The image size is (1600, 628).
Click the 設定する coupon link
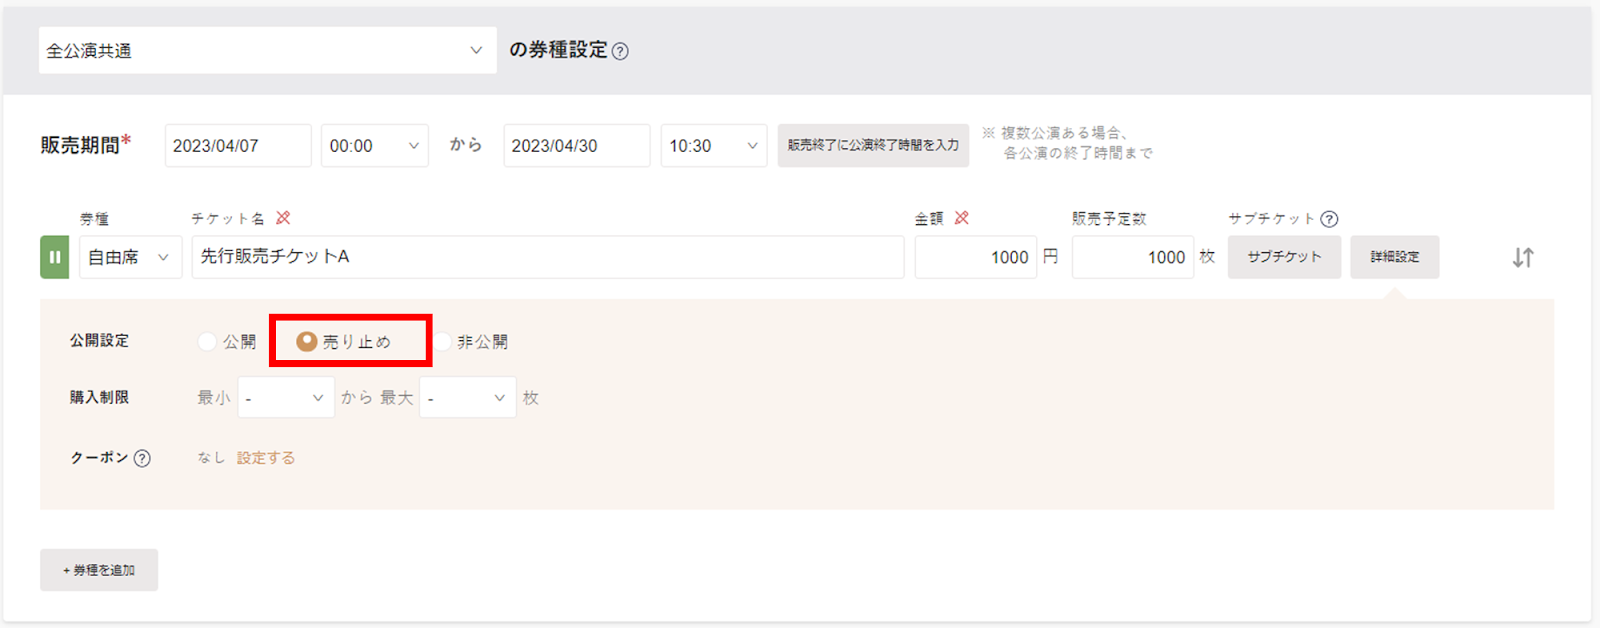266,458
